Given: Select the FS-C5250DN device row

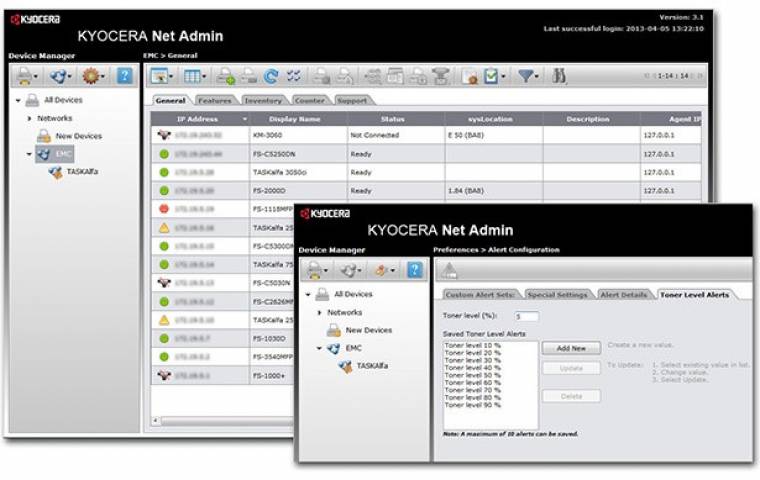Looking at the screenshot, I should (426, 154).
